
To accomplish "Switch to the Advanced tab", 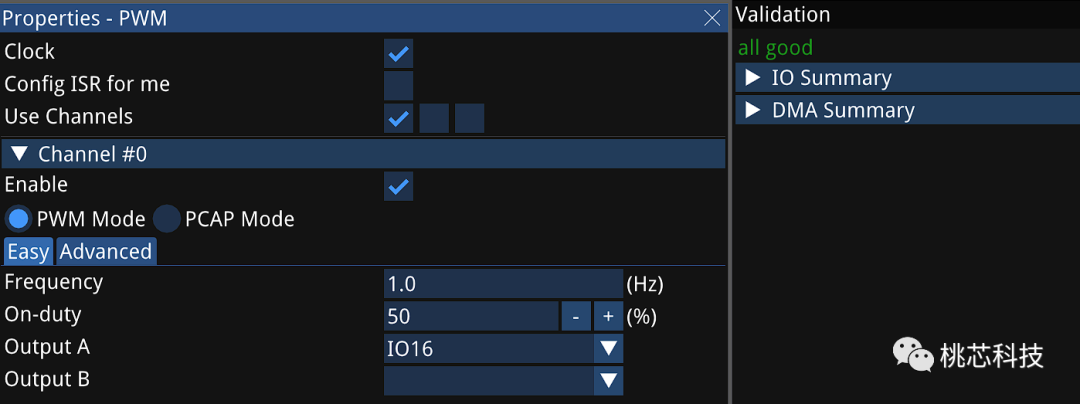I will point(106,251).
